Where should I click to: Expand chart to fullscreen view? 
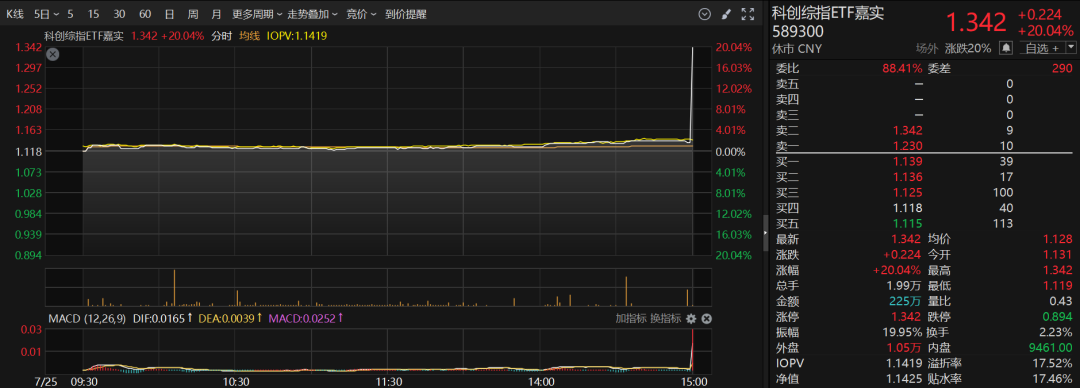747,14
